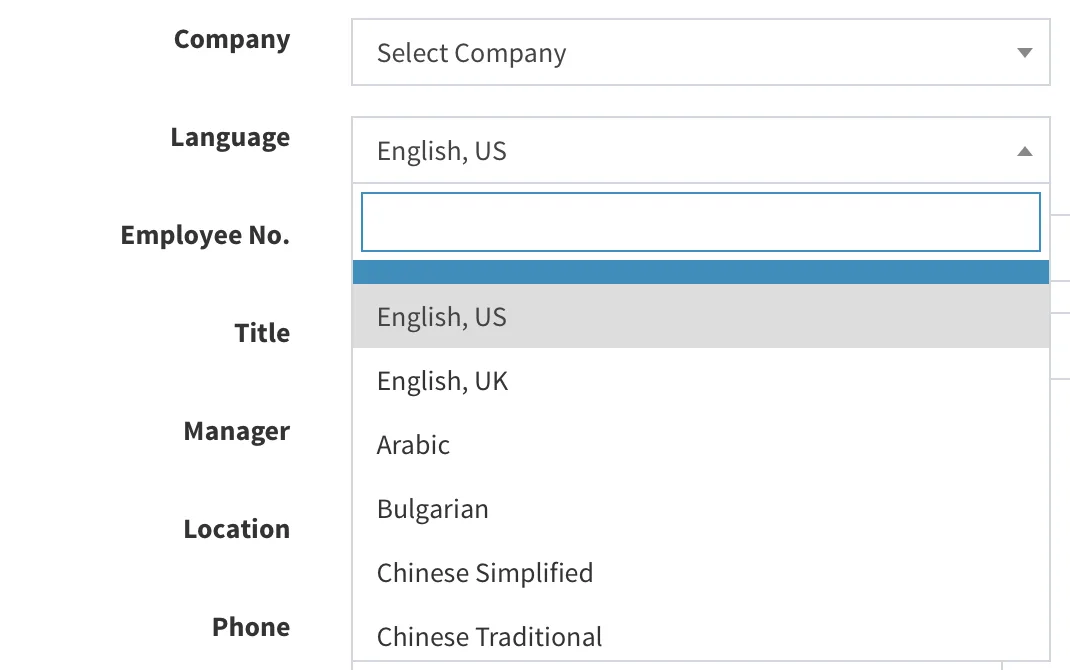Viewport: 1070px width, 670px height.
Task: Click the Employee No. label
Action: click(x=205, y=235)
